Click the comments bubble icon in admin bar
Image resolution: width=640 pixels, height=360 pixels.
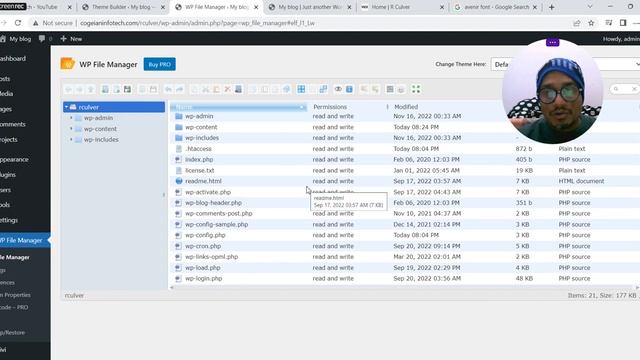tap(42, 39)
